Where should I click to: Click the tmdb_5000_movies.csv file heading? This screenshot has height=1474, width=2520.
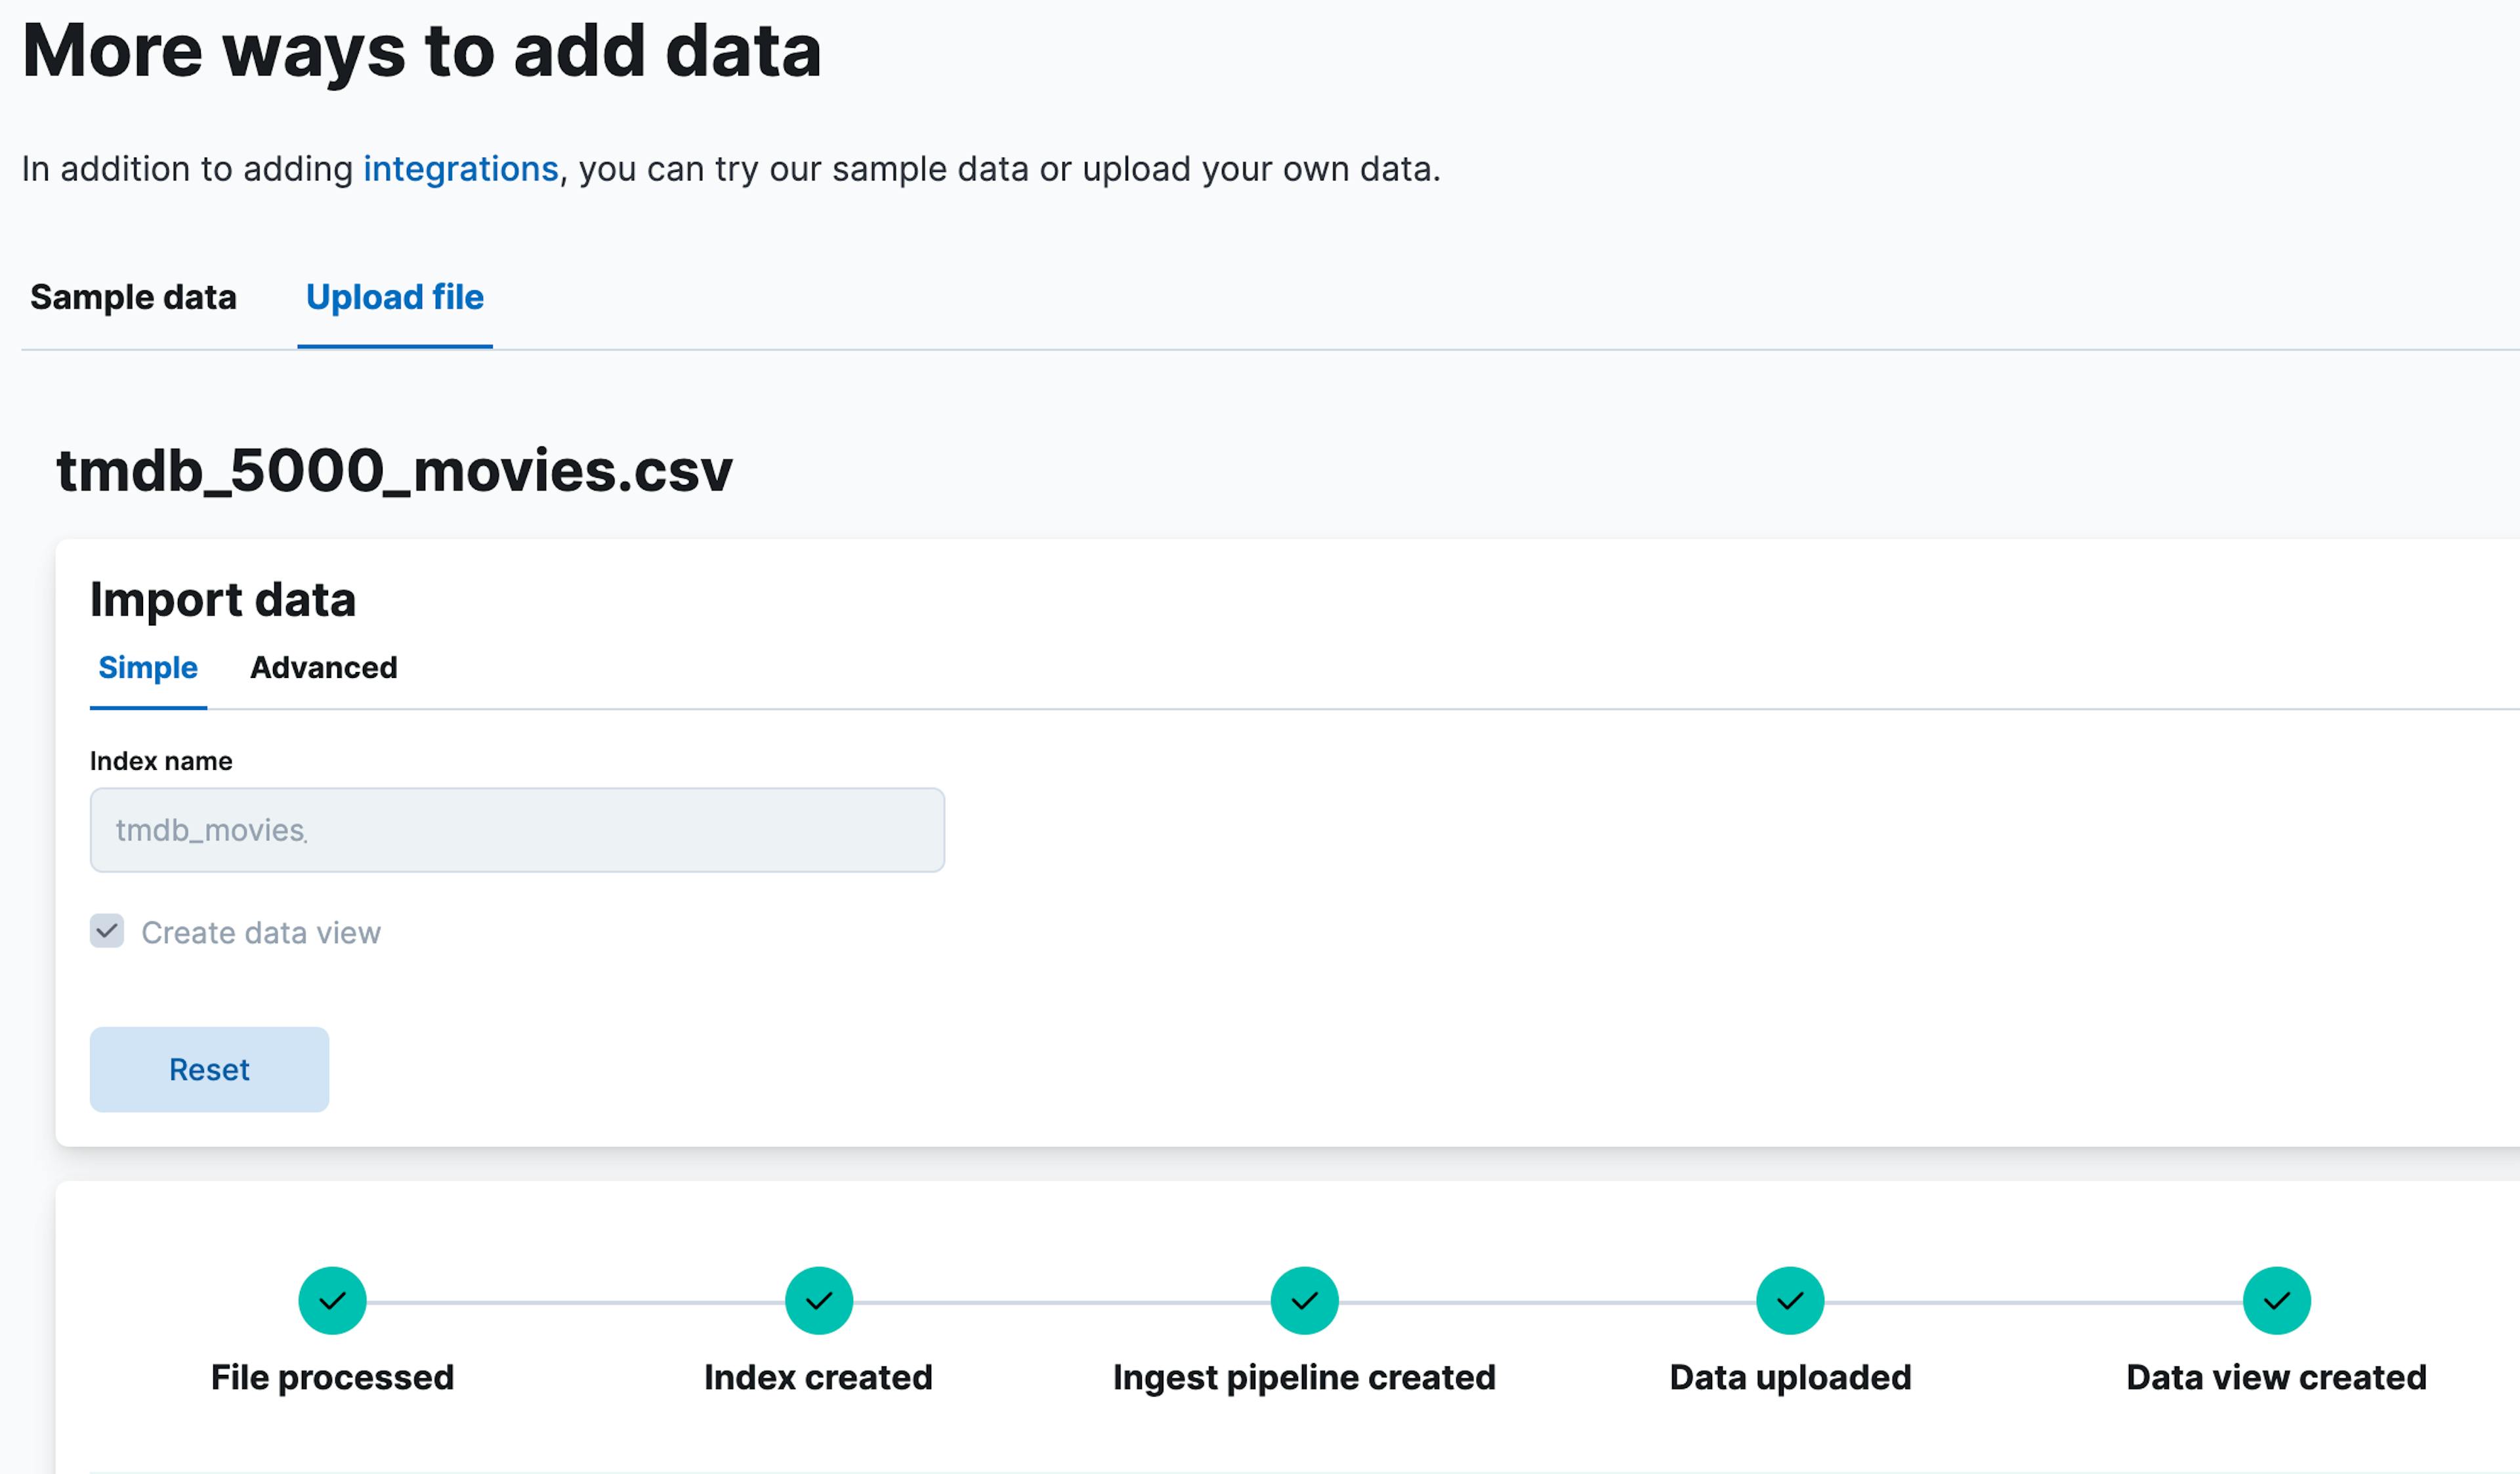coord(394,470)
